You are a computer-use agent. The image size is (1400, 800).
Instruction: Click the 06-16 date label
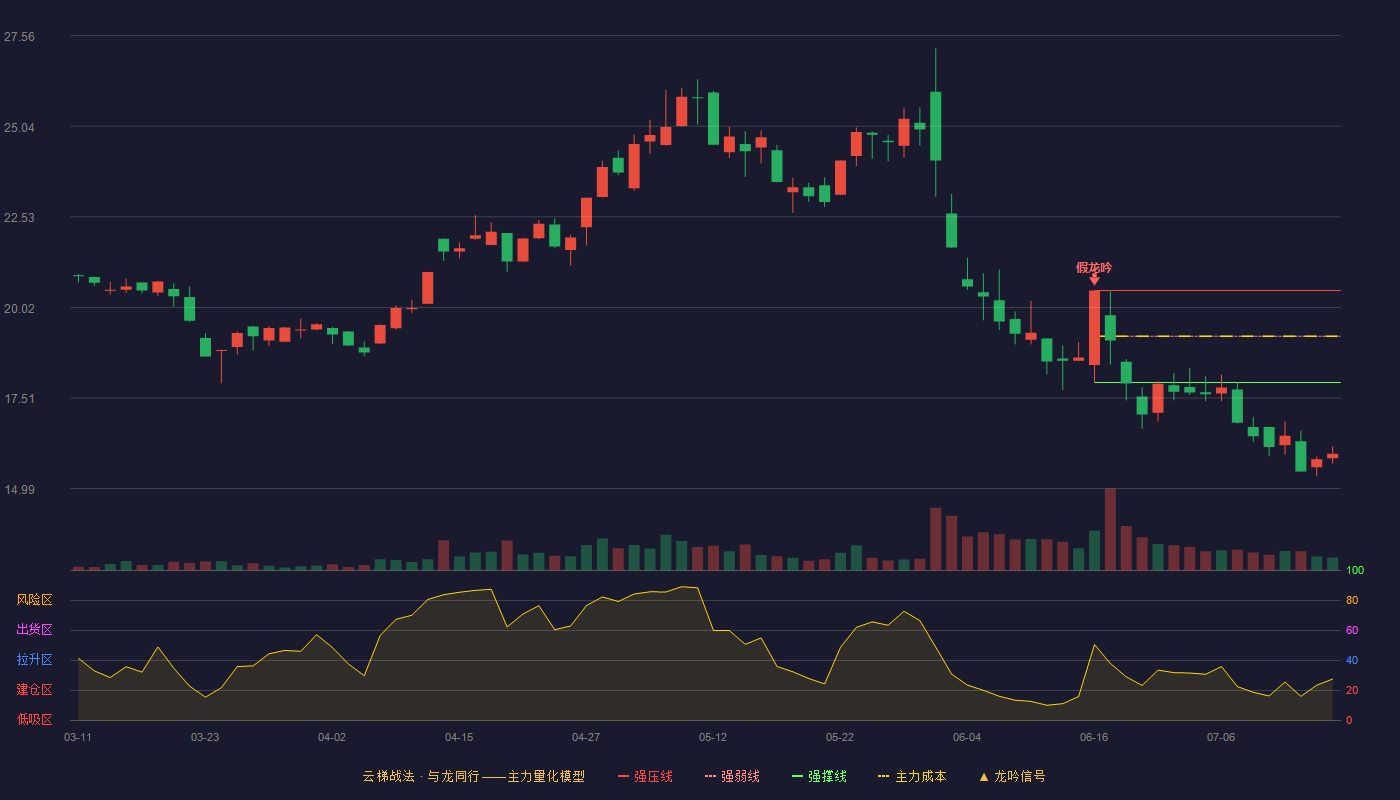(x=1094, y=737)
